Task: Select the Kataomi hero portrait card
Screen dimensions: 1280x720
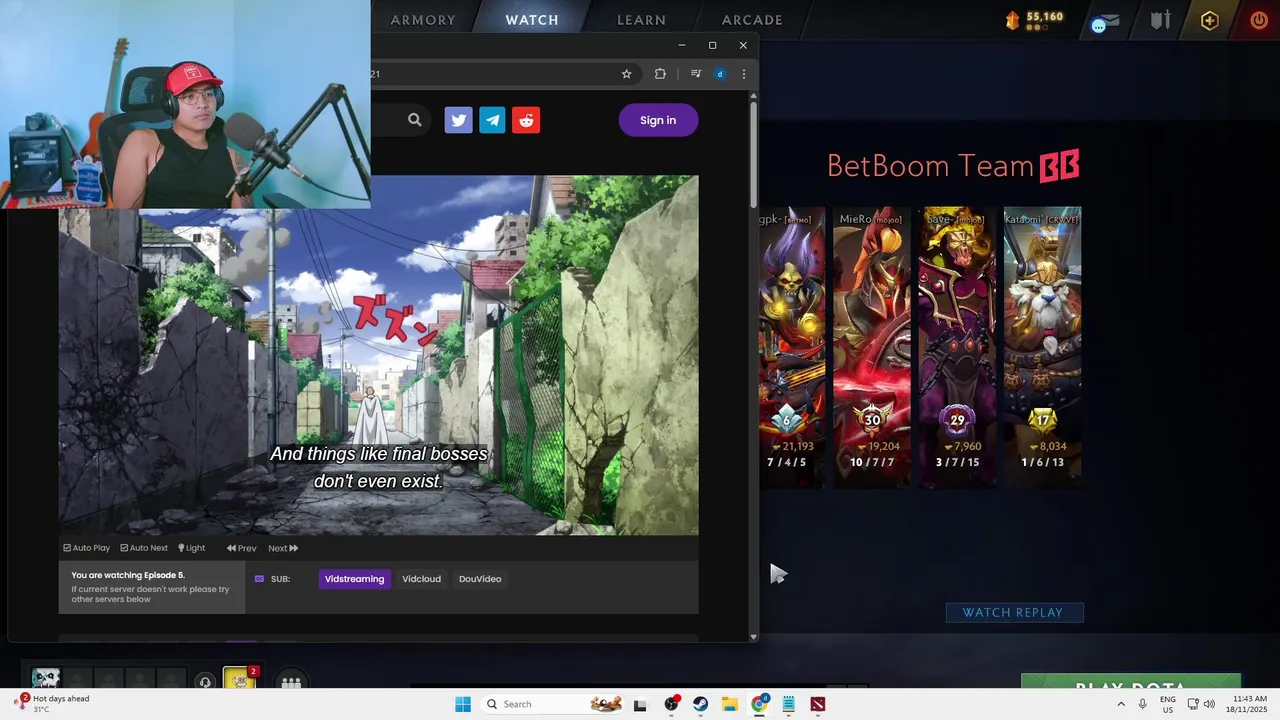Action: 1043,347
